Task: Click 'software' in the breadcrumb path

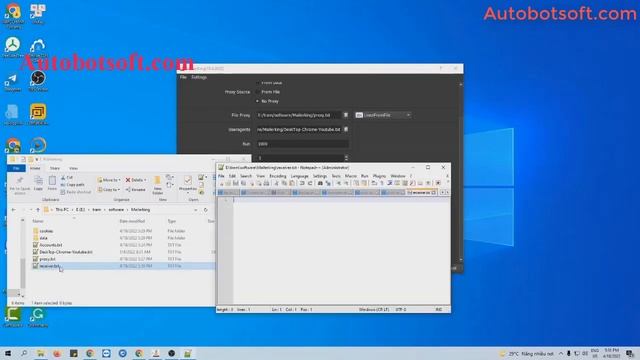Action: [x=116, y=210]
